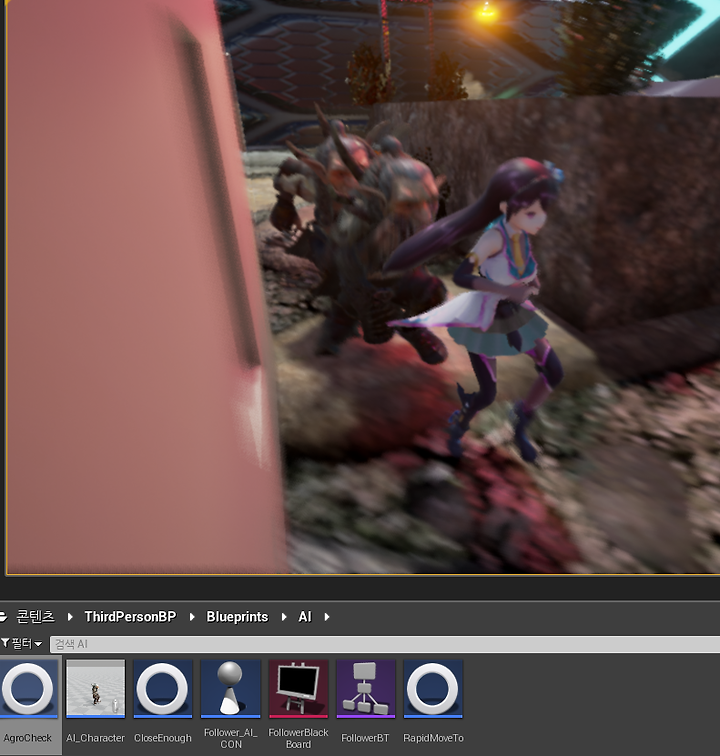Select the RapidMoveTo task asset icon
Image resolution: width=720 pixels, height=756 pixels.
[433, 688]
